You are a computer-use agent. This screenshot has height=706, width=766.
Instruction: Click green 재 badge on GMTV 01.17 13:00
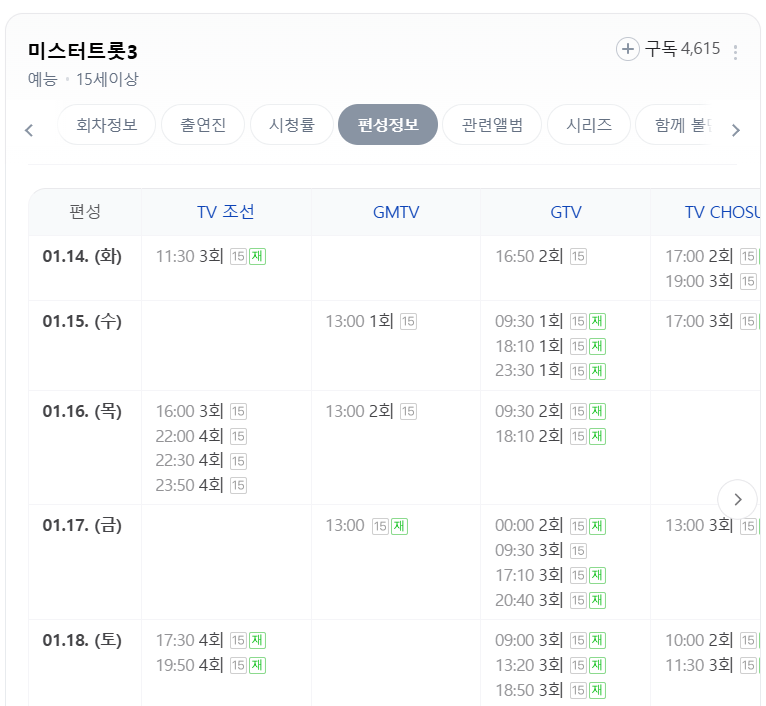point(399,526)
